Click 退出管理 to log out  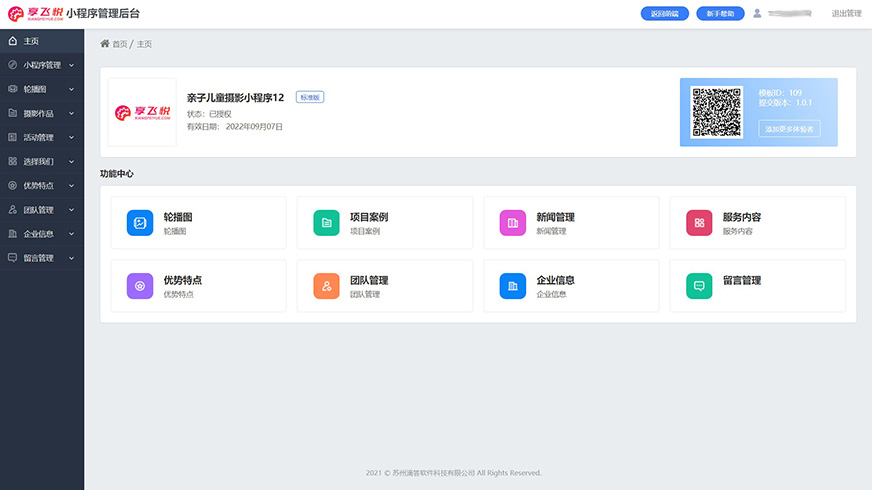[846, 14]
